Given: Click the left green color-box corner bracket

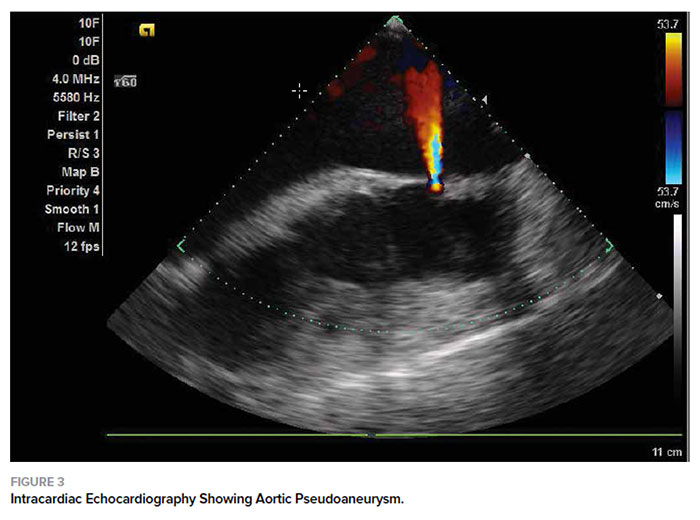Looking at the screenshot, I should [x=181, y=245].
